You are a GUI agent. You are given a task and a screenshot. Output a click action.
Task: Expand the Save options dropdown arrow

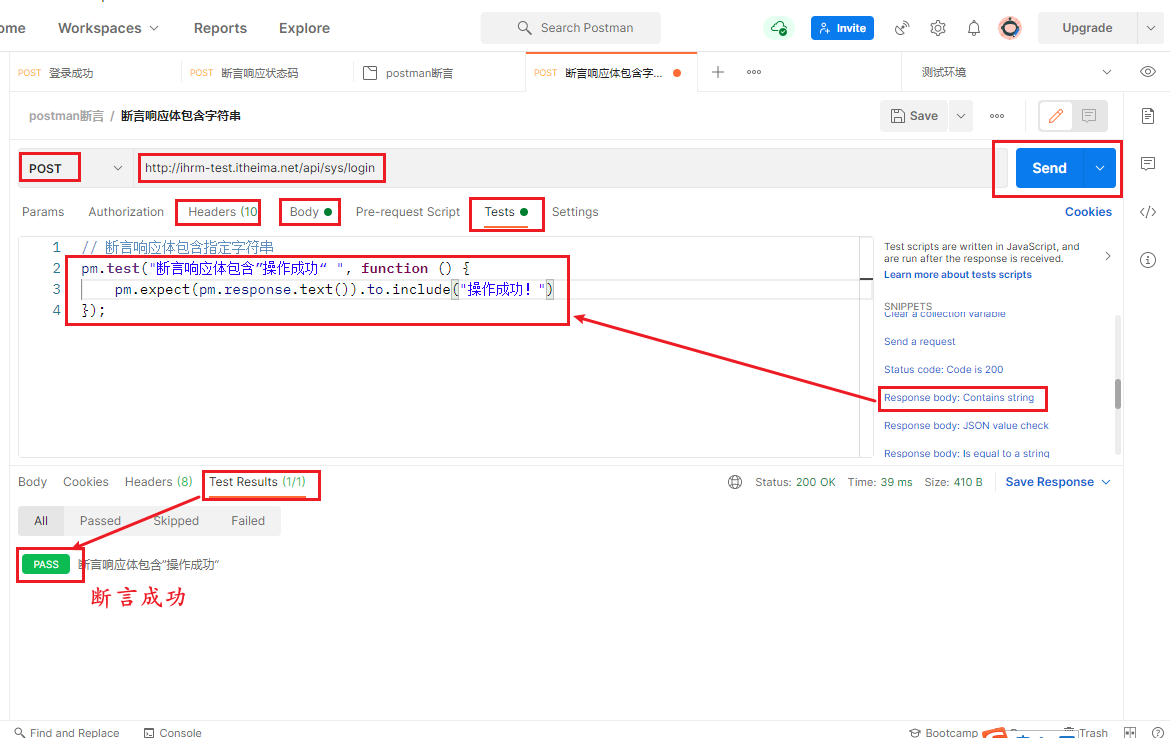click(x=961, y=116)
